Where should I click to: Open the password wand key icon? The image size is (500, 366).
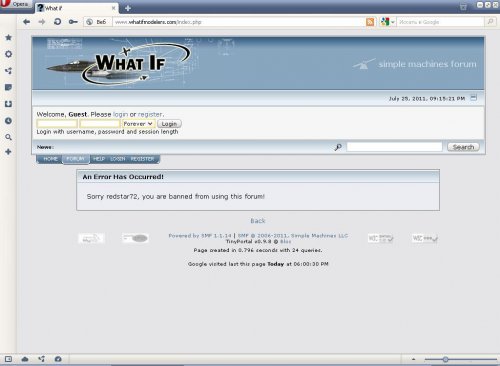(73, 22)
